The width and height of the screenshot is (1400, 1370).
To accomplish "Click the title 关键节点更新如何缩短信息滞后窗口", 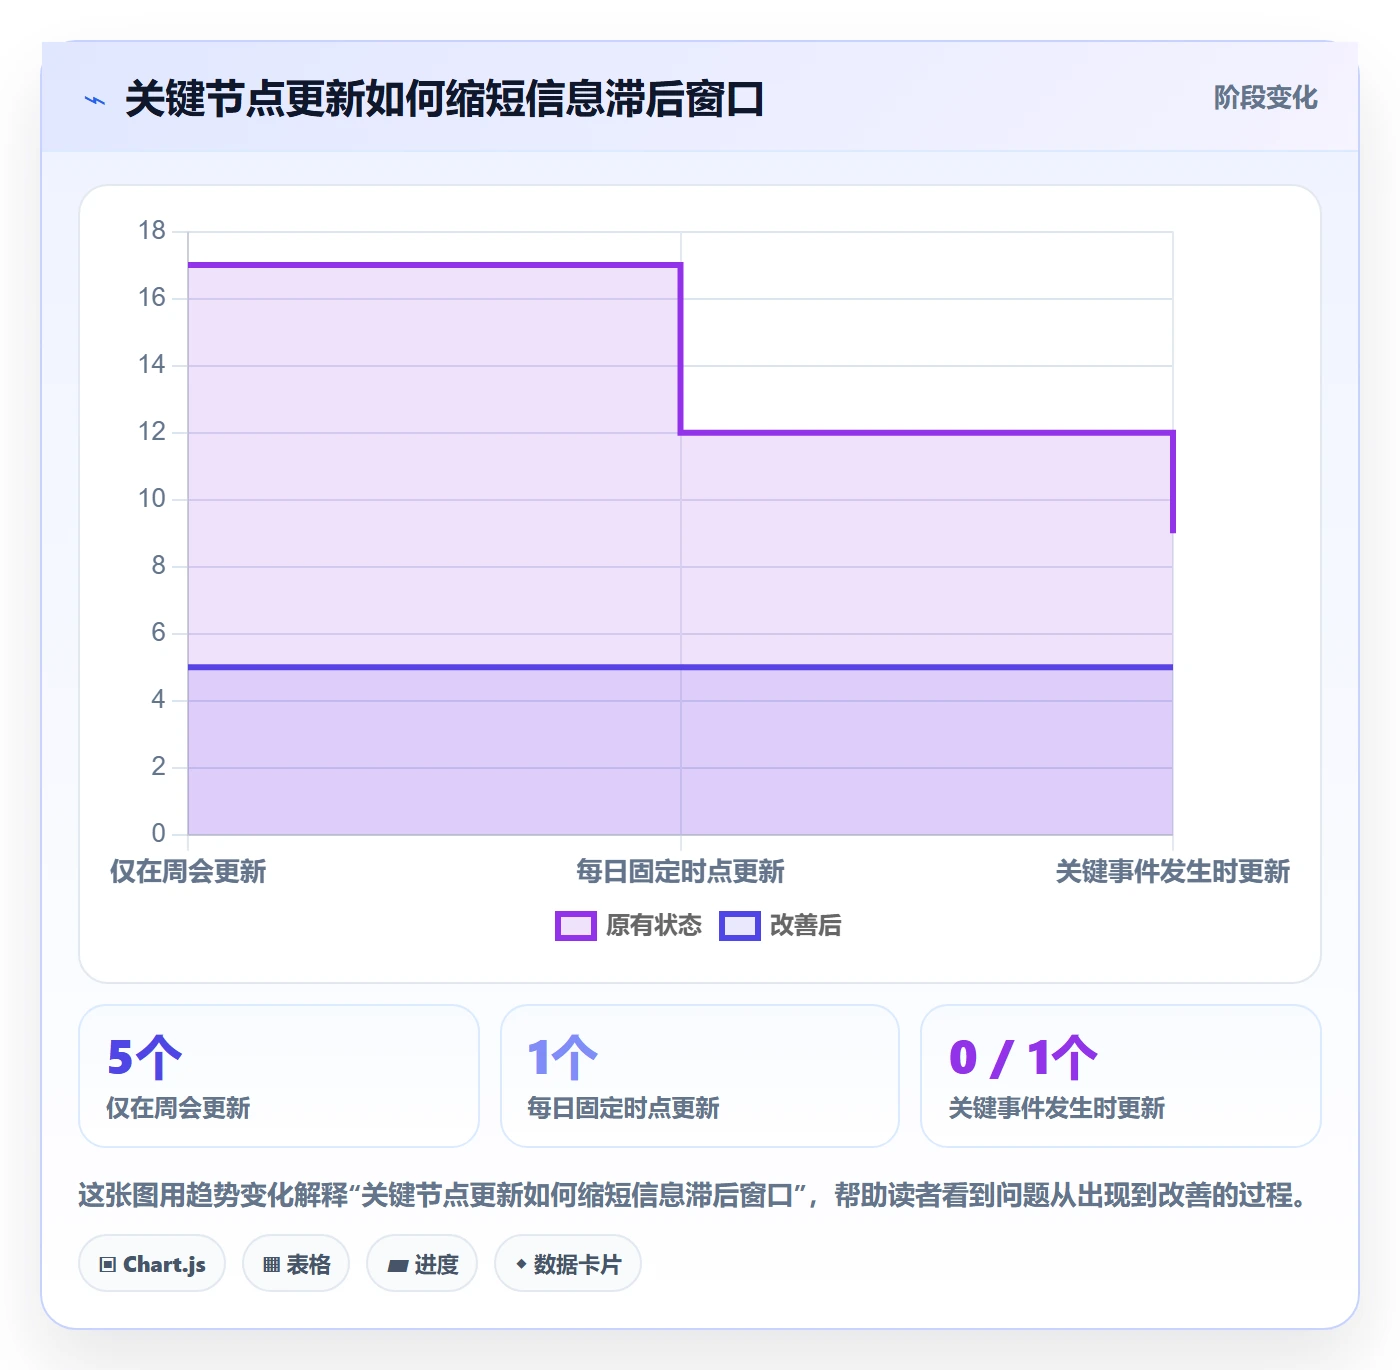I will pos(445,100).
